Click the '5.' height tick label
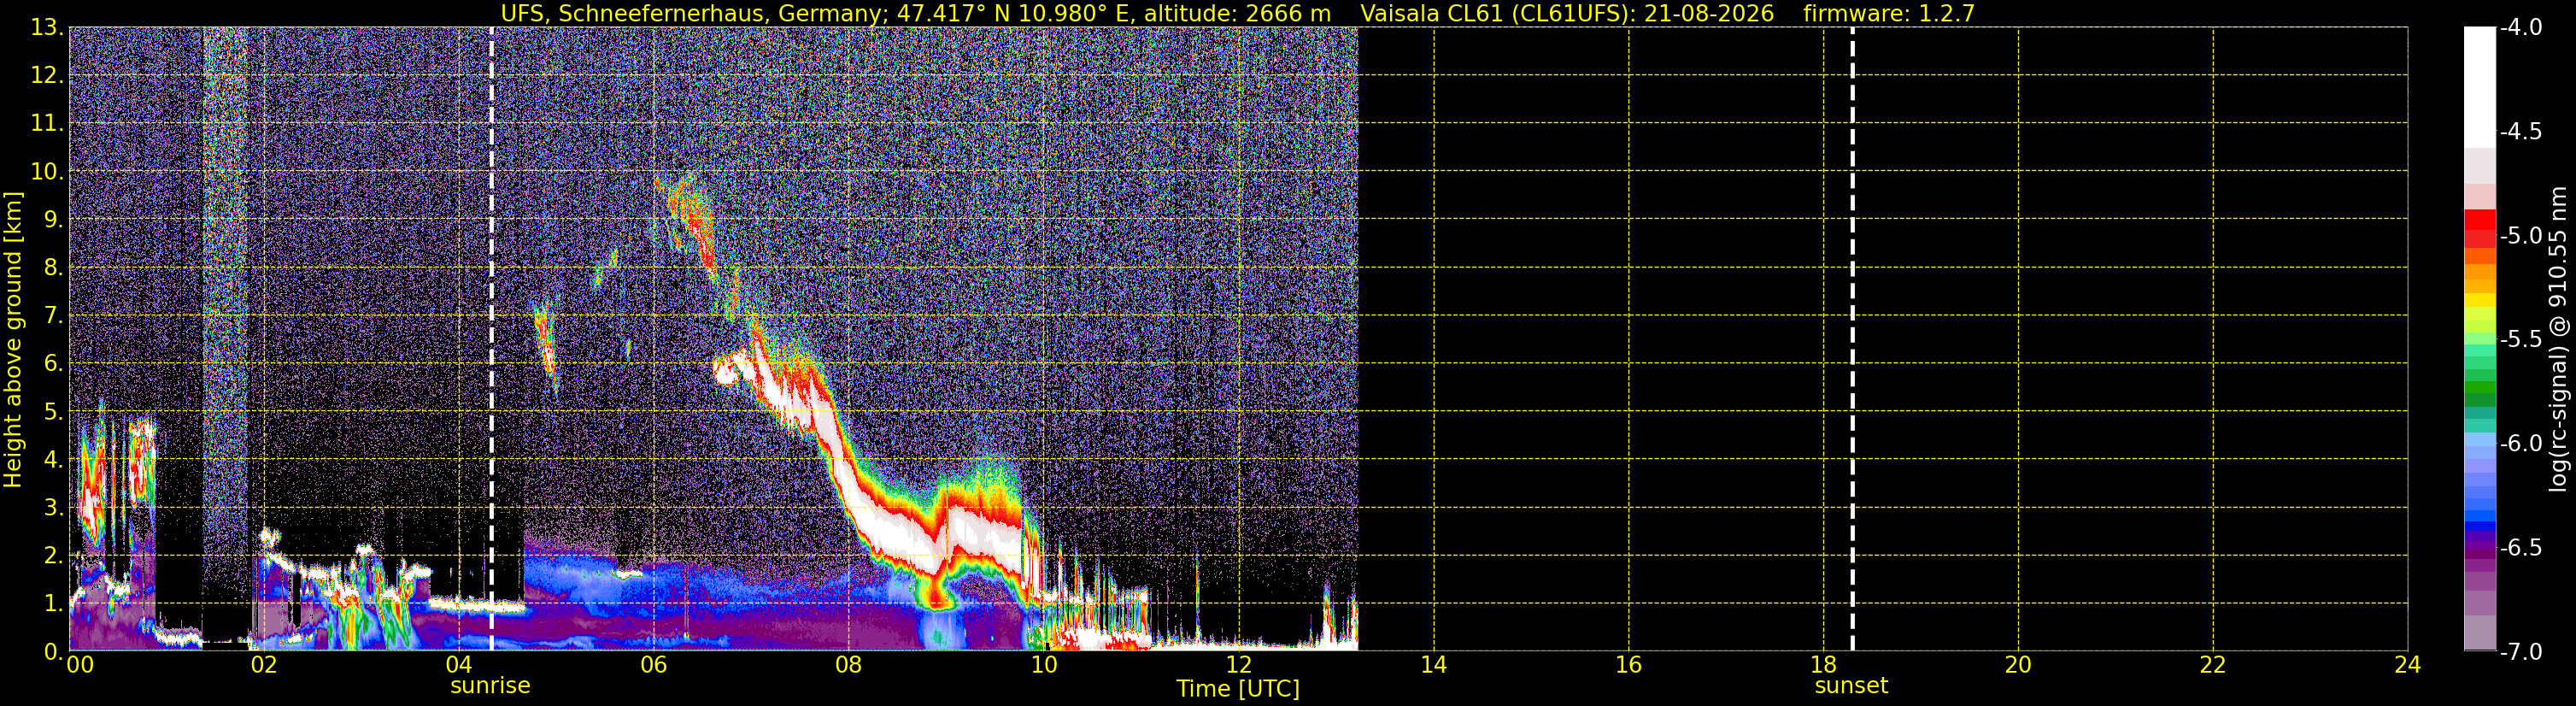This screenshot has height=706, width=2576. [x=53, y=412]
